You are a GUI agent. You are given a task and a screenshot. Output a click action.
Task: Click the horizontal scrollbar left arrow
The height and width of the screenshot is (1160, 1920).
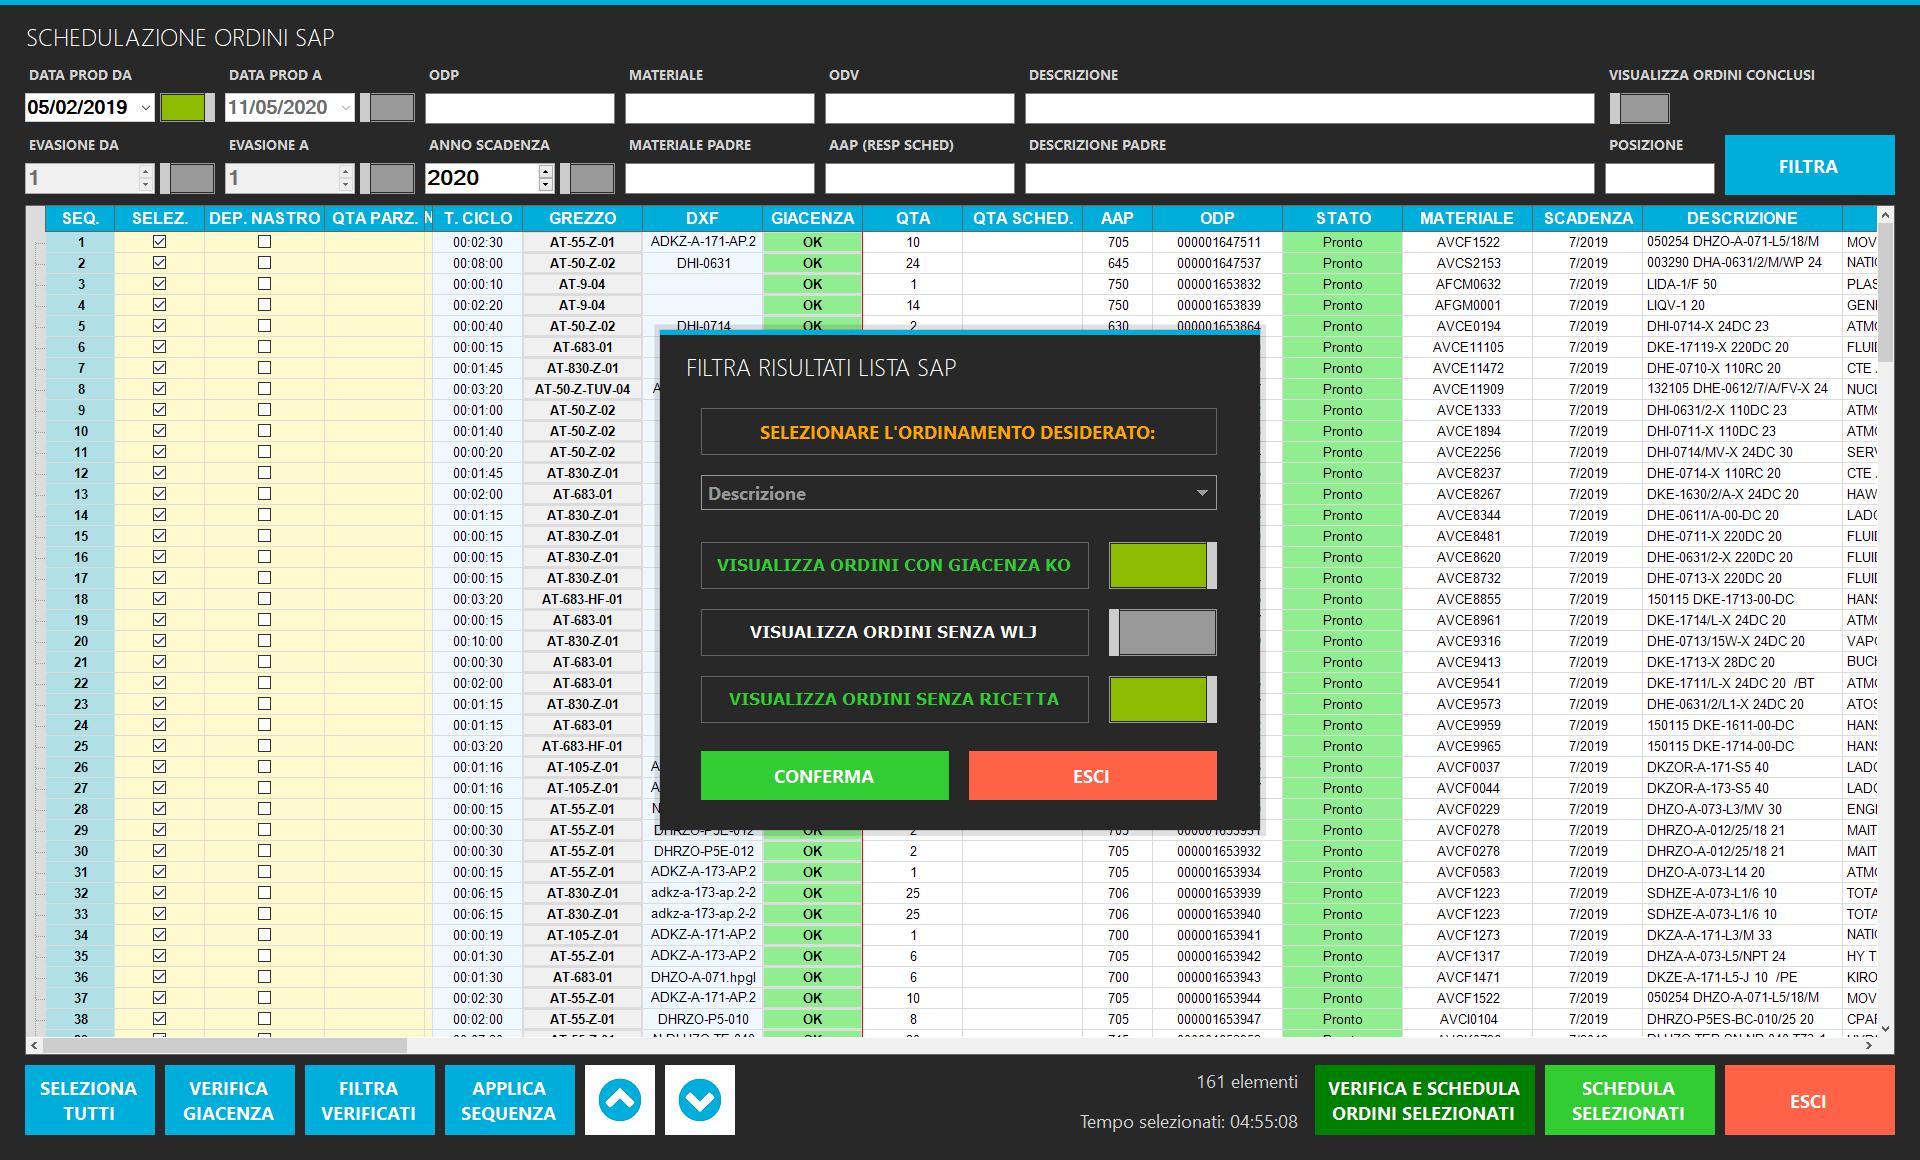[34, 1045]
